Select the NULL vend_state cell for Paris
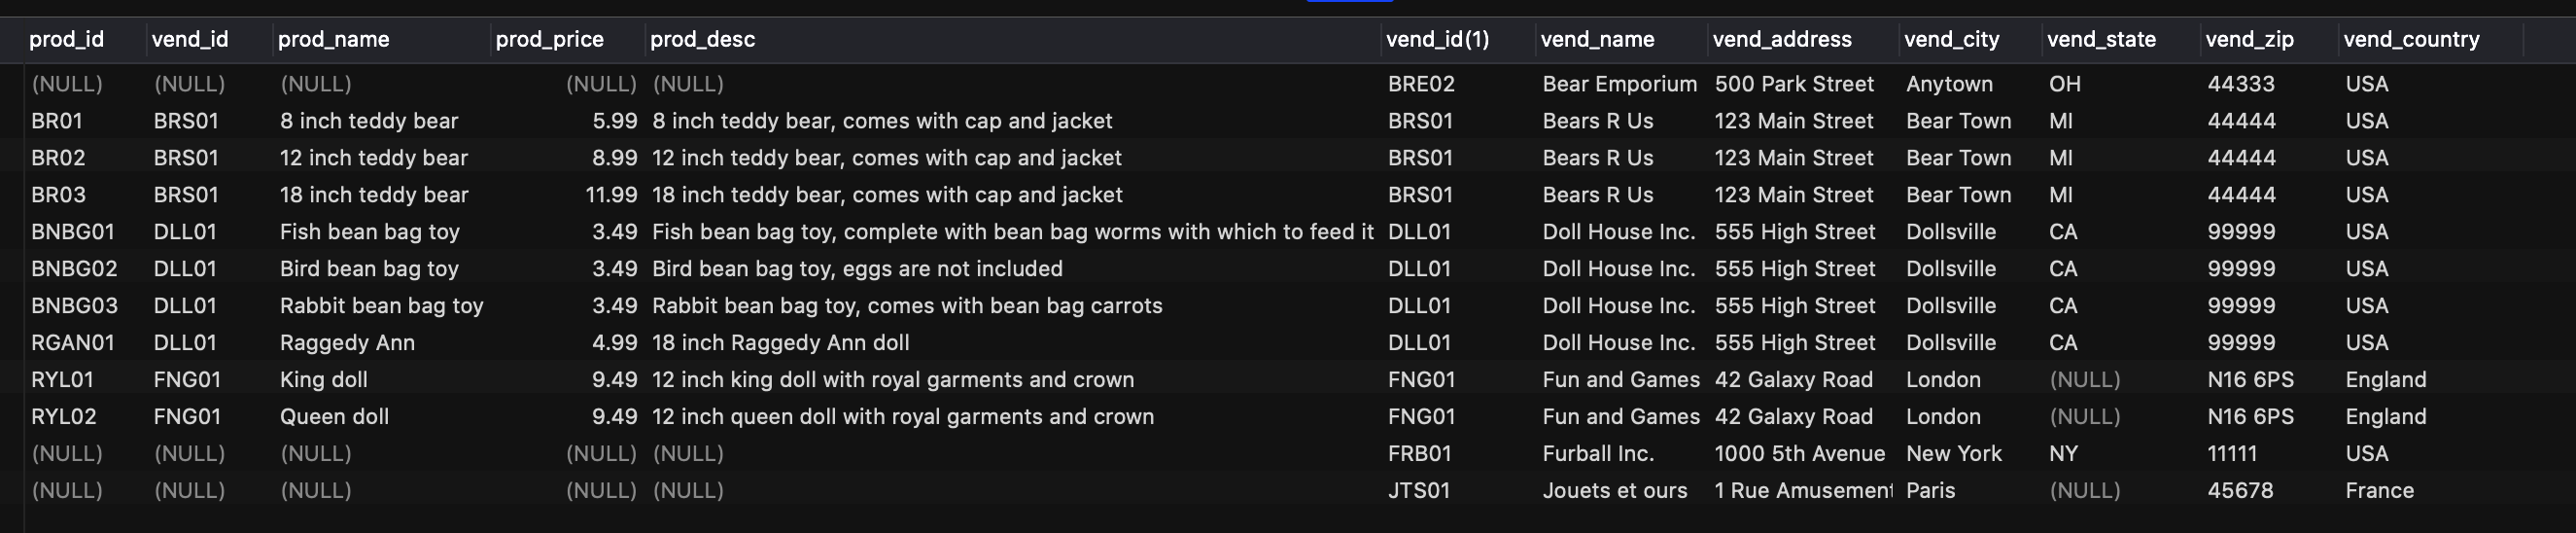This screenshot has width=2576, height=533. coord(2084,491)
